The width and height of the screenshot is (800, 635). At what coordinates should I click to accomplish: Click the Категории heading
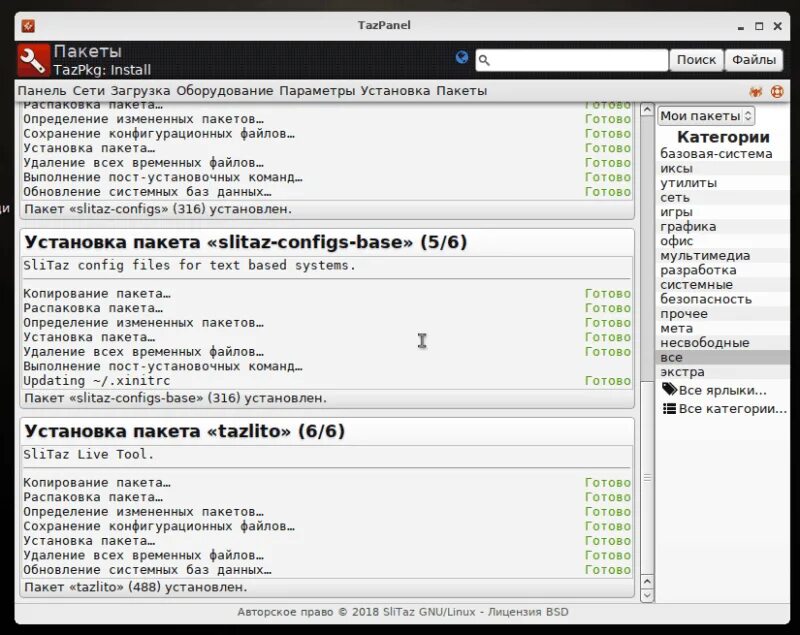click(723, 137)
